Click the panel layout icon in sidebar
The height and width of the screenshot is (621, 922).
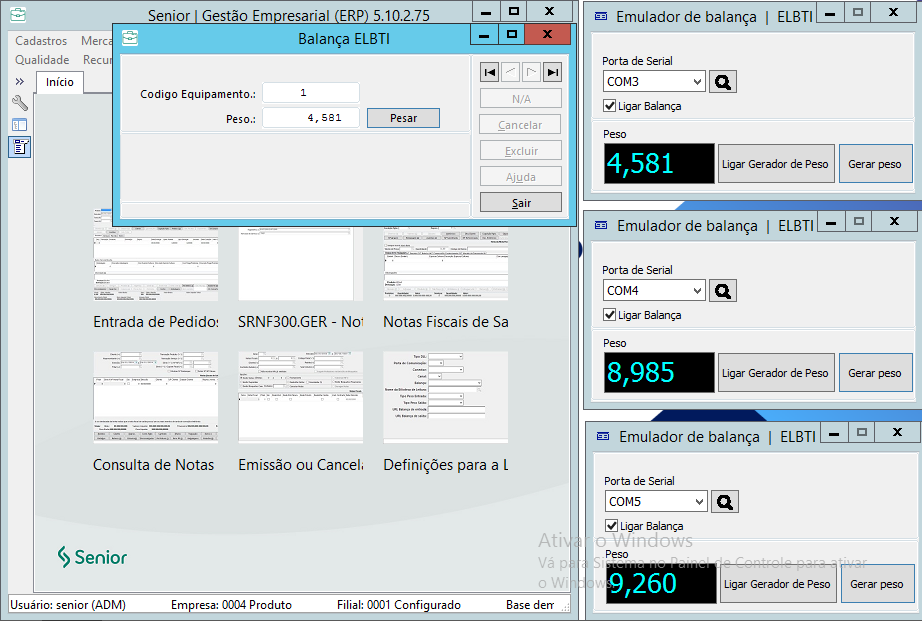pos(19,125)
